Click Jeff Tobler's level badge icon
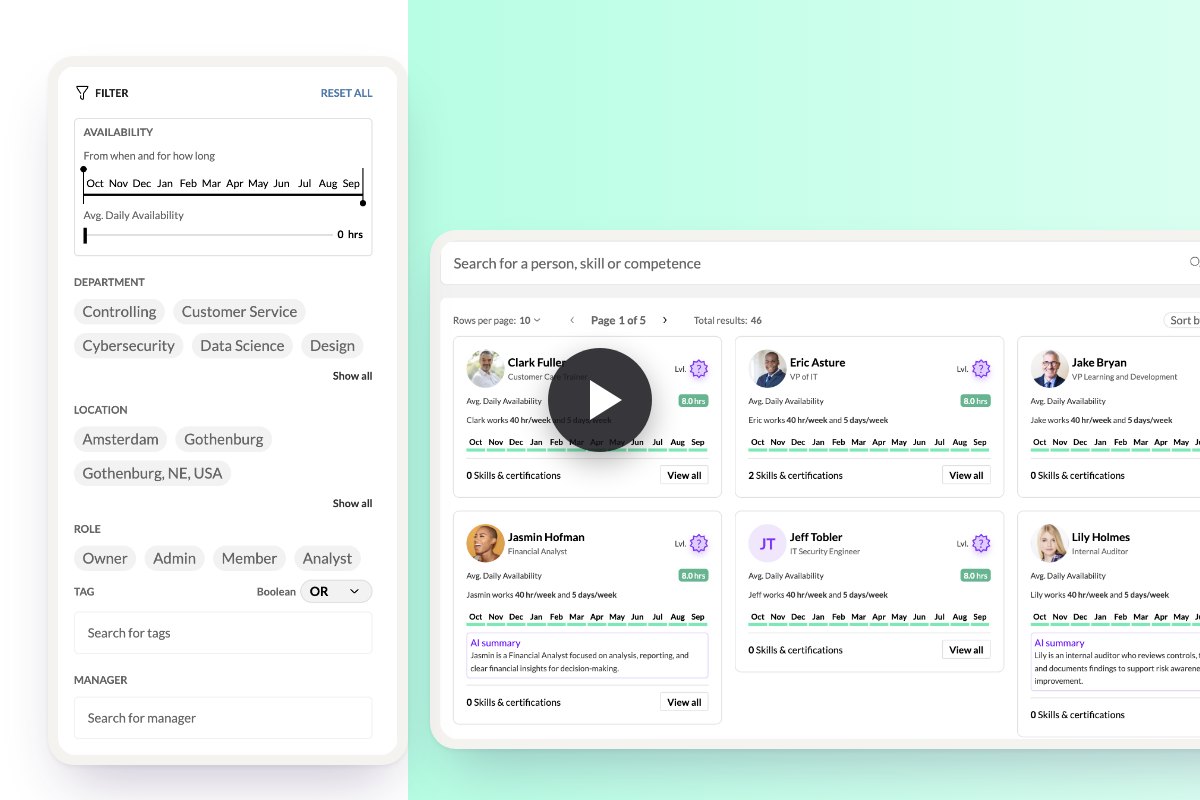Screen dimensions: 1200x800 pos(981,544)
